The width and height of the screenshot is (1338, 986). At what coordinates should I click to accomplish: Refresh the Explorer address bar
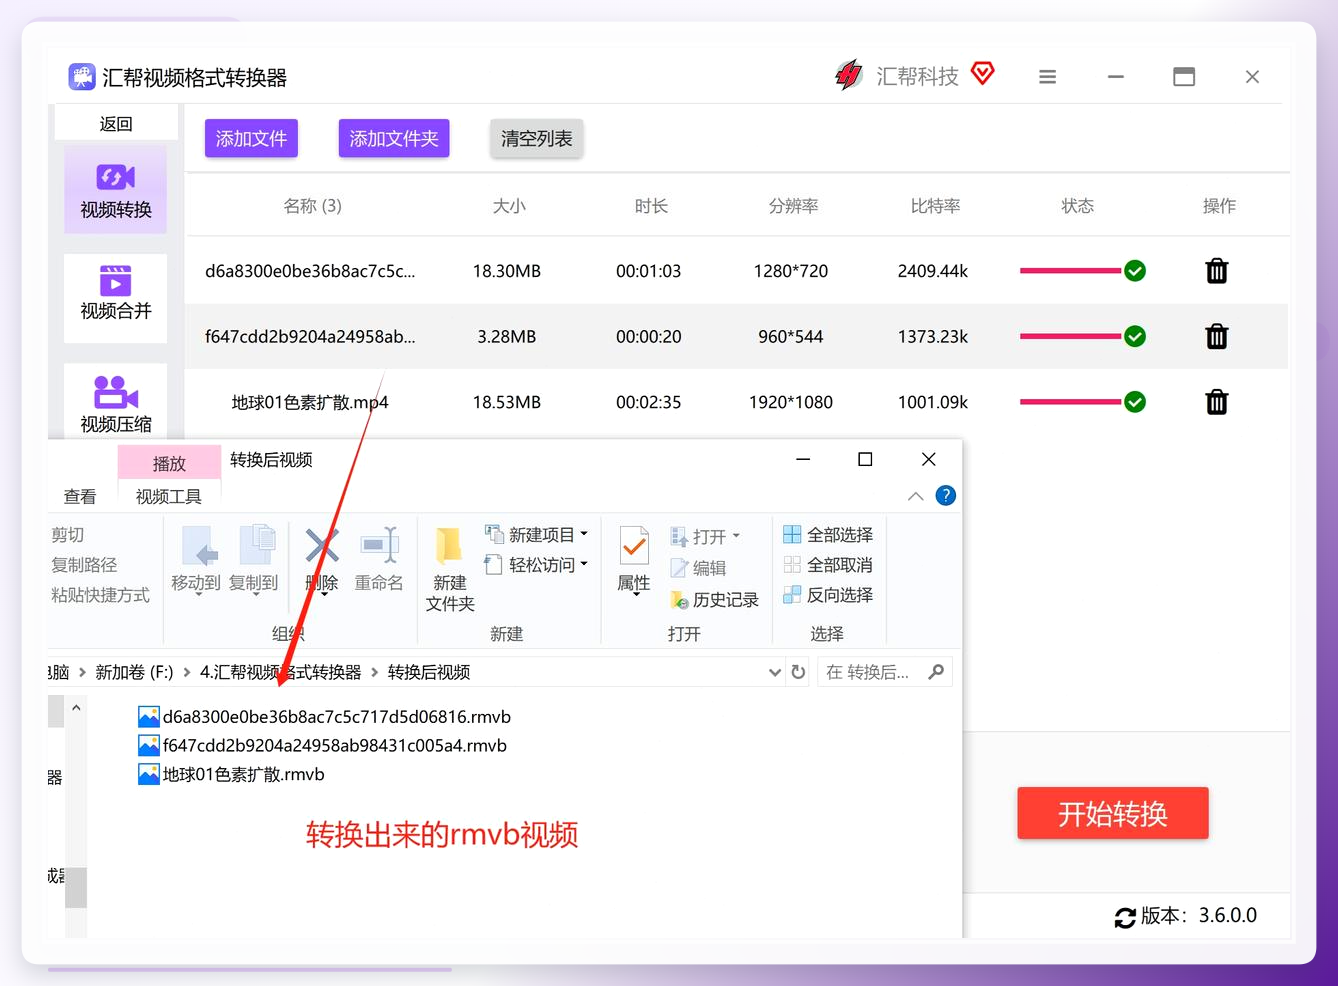tap(798, 672)
